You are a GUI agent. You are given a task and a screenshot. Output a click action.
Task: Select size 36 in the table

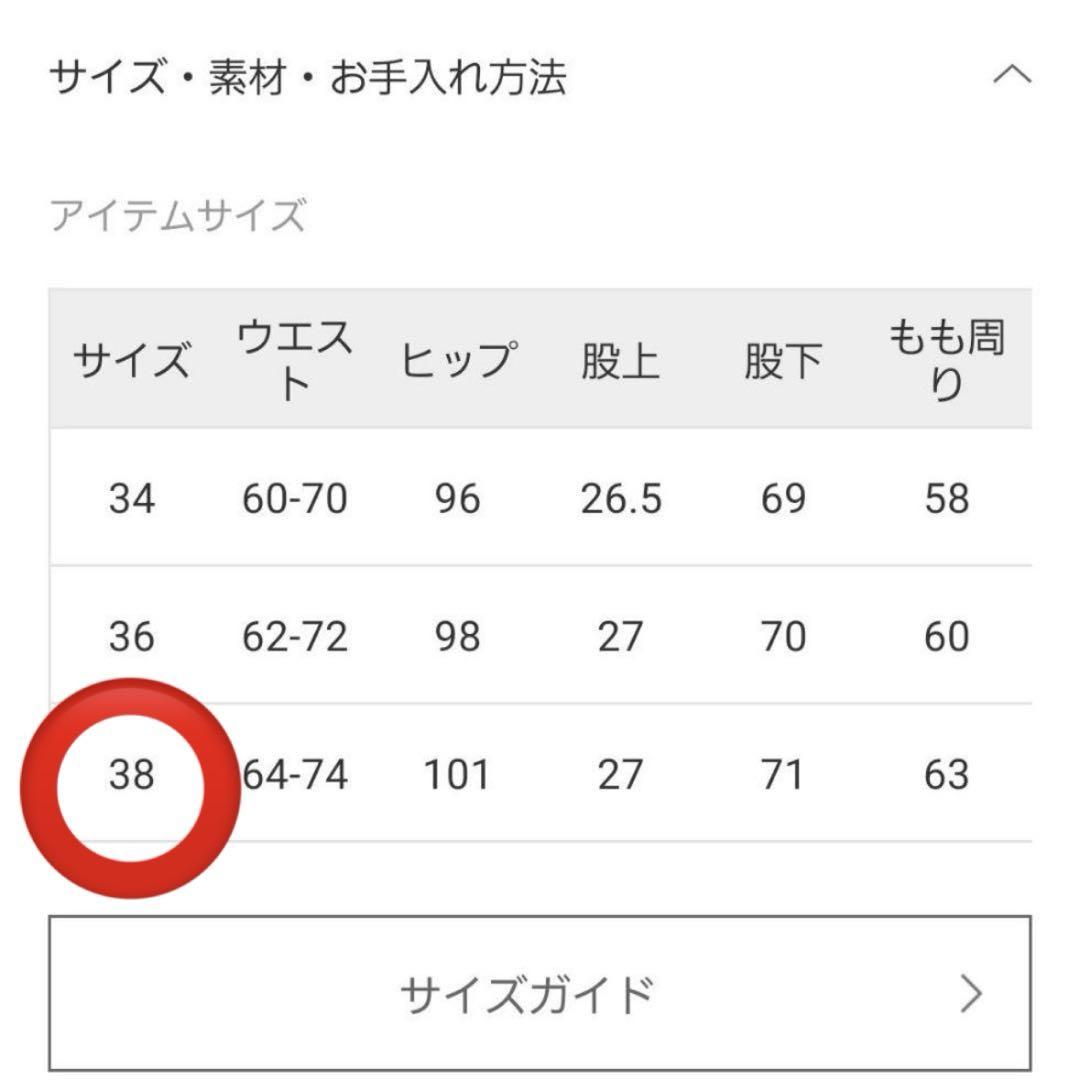coord(132,636)
